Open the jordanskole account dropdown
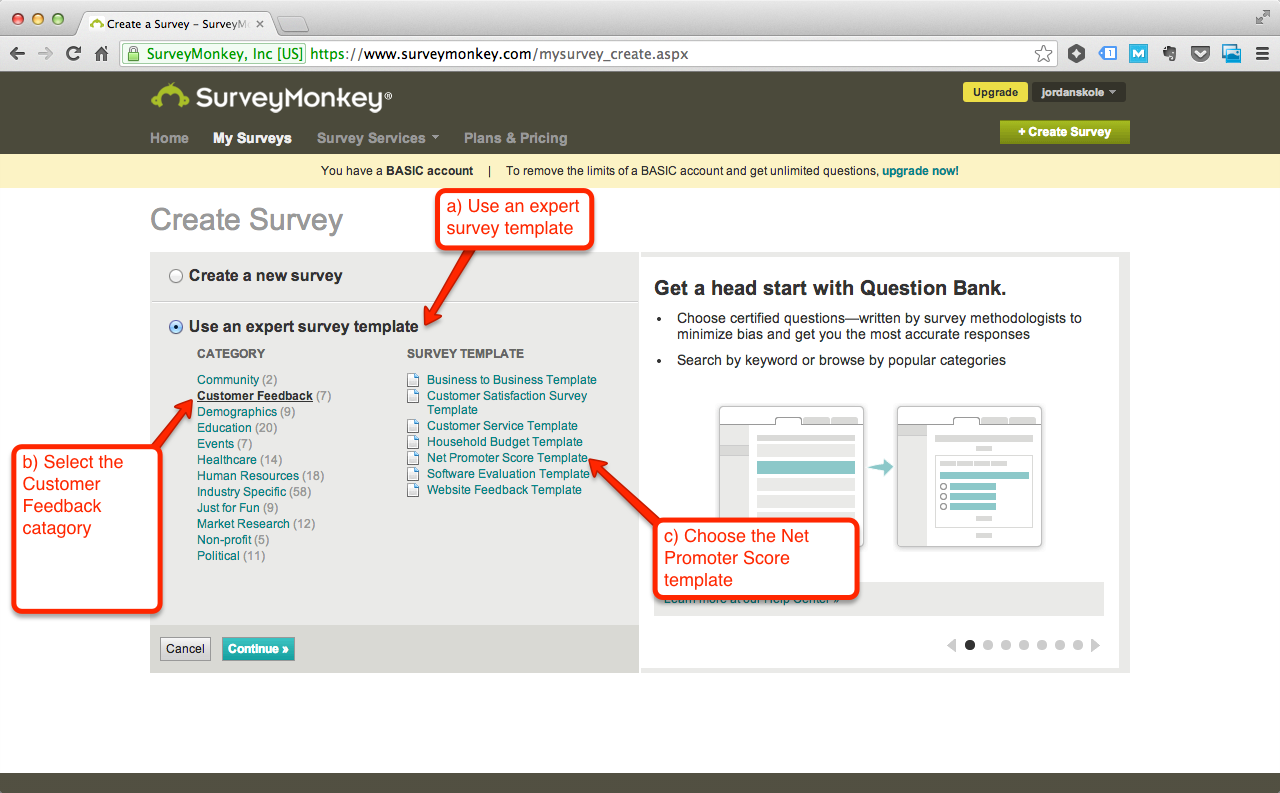Screen dimensions: 1280x793 point(1078,92)
